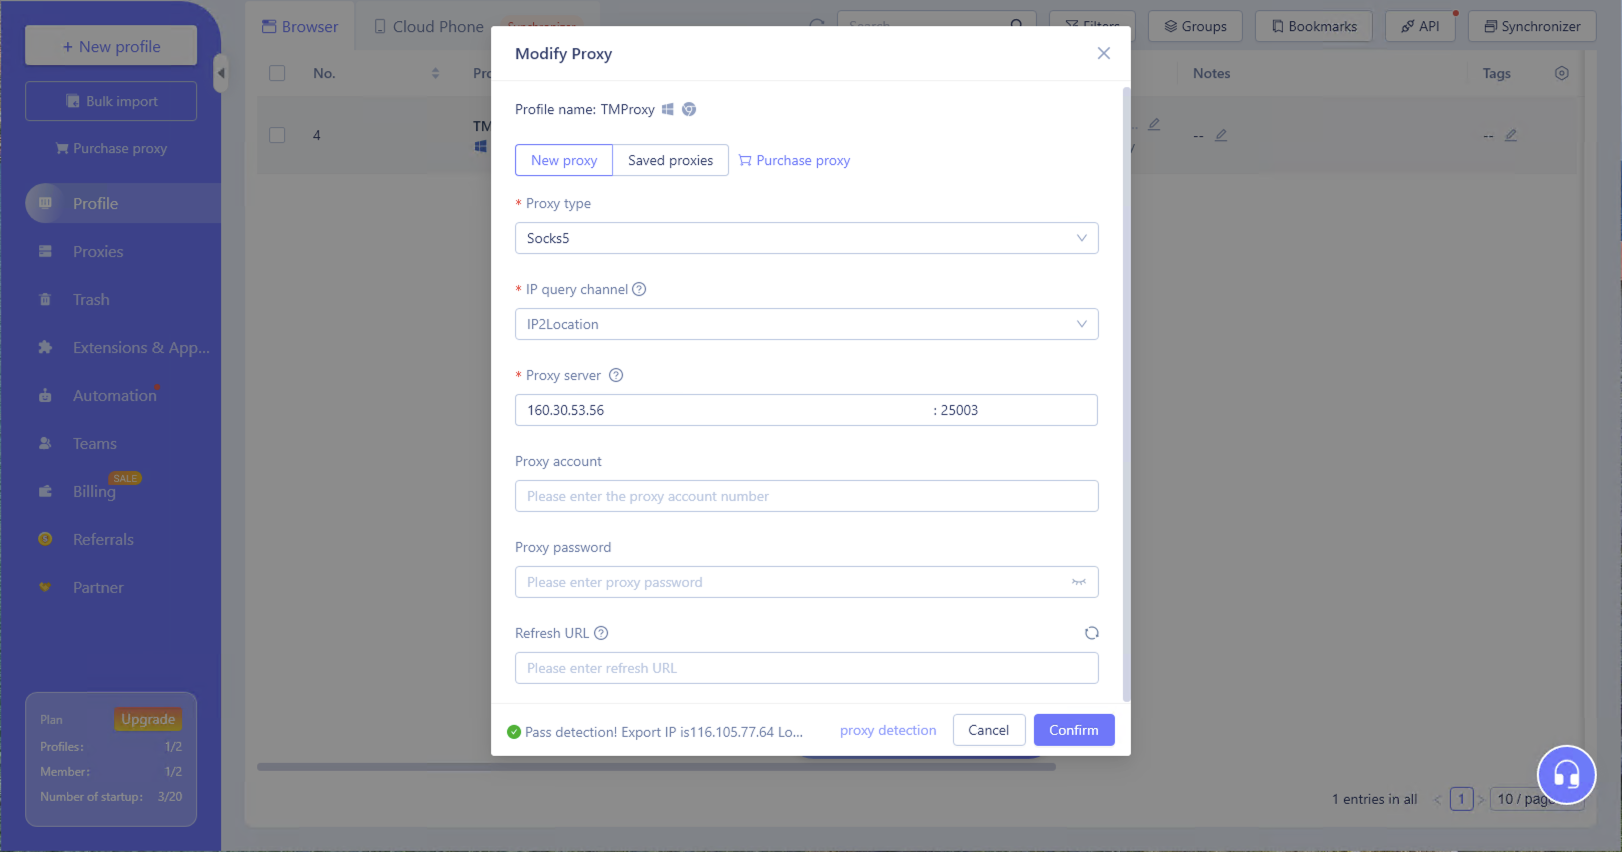Expand the Proxy type Socks5 dropdown
The width and height of the screenshot is (1622, 852).
click(x=806, y=238)
